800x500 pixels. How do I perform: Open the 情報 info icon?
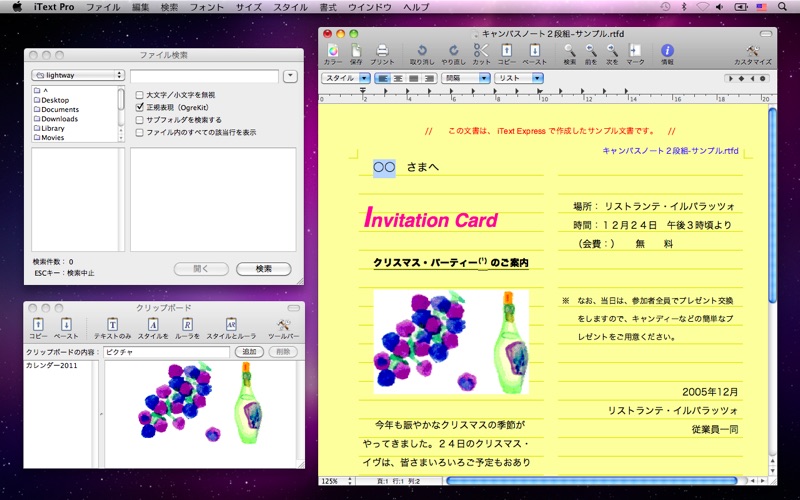pyautogui.click(x=667, y=51)
